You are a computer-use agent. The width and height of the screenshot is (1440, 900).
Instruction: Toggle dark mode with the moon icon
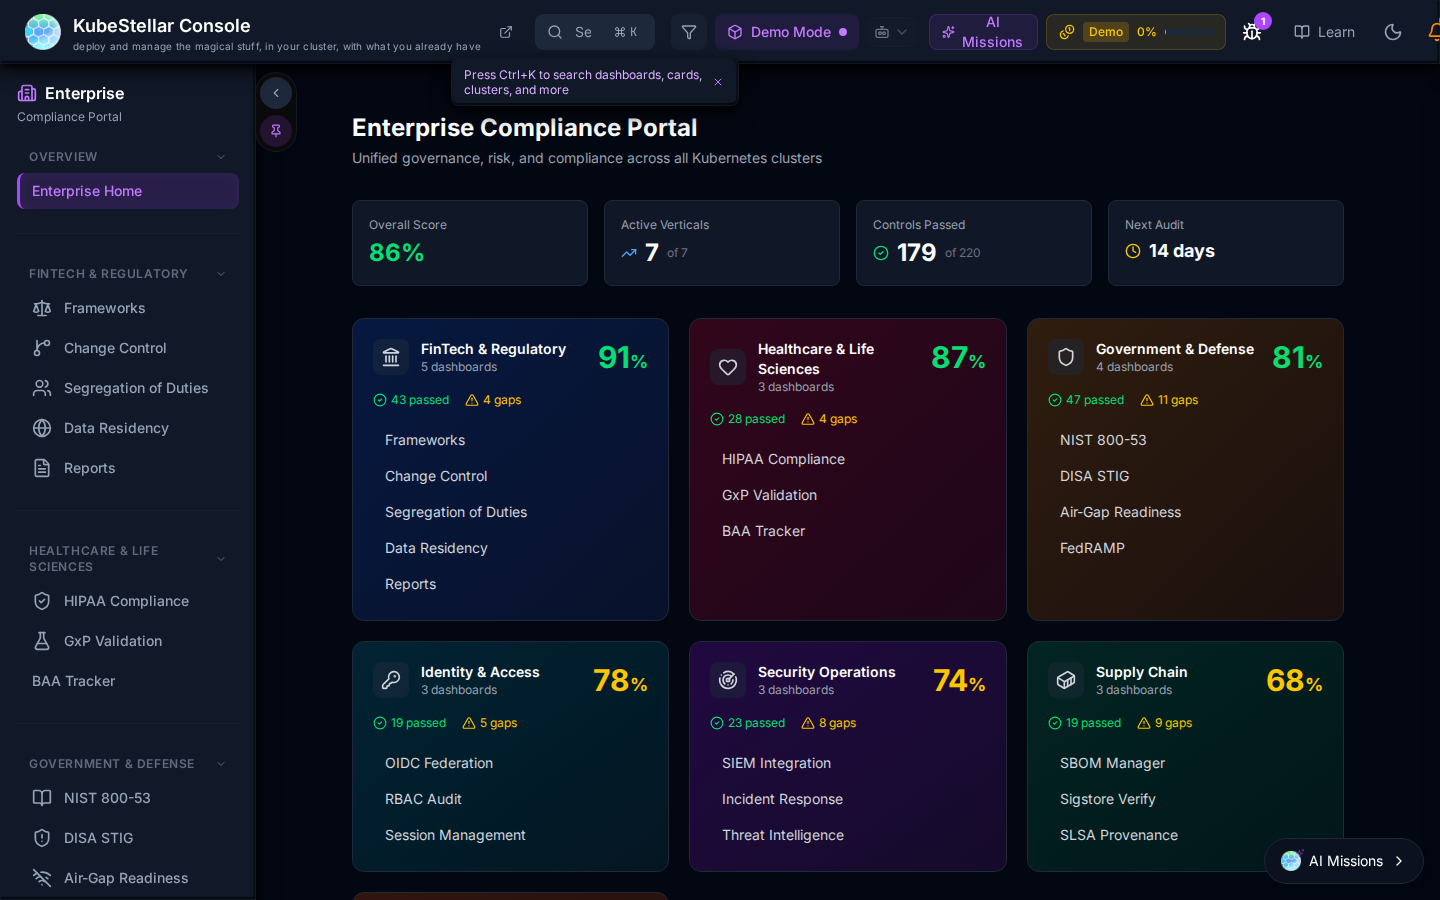[1393, 32]
